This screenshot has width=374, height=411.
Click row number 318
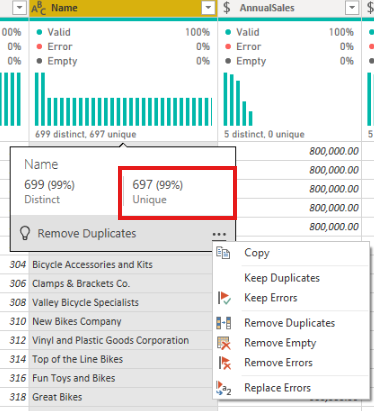click(17, 397)
